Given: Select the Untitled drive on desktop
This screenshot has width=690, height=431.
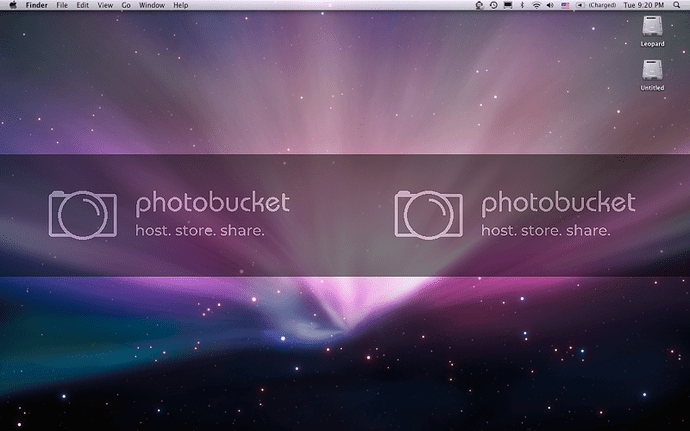Looking at the screenshot, I should (652, 74).
